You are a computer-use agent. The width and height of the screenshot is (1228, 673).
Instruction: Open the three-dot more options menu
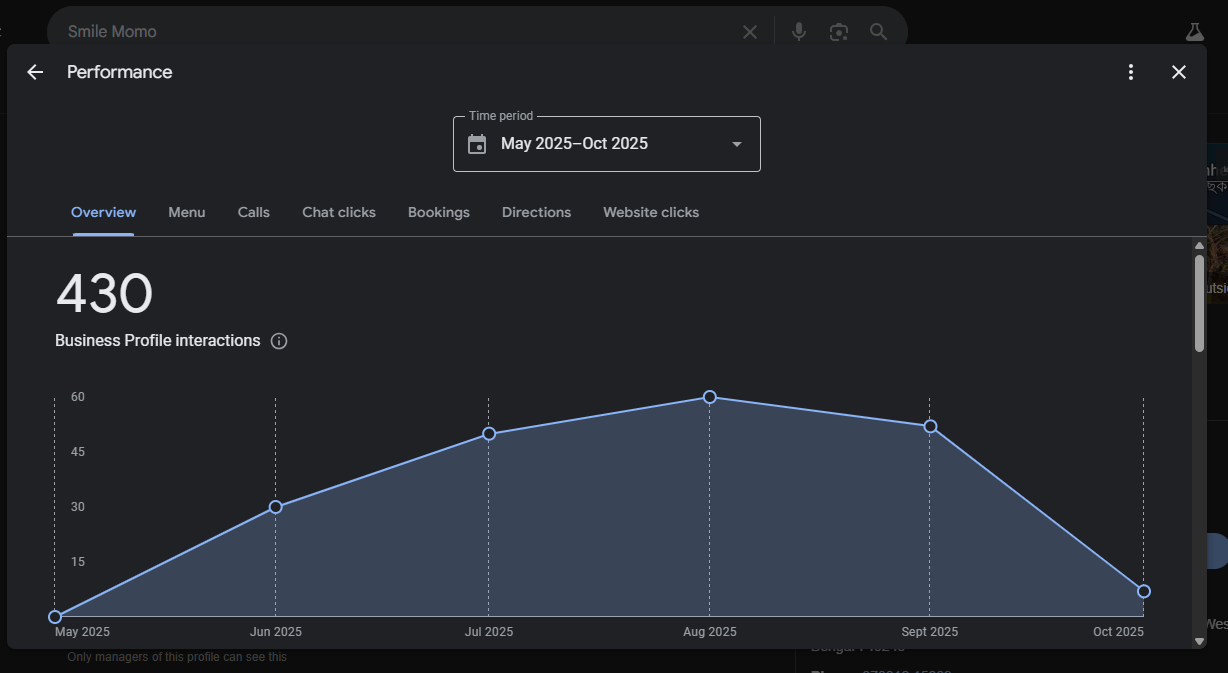tap(1130, 72)
